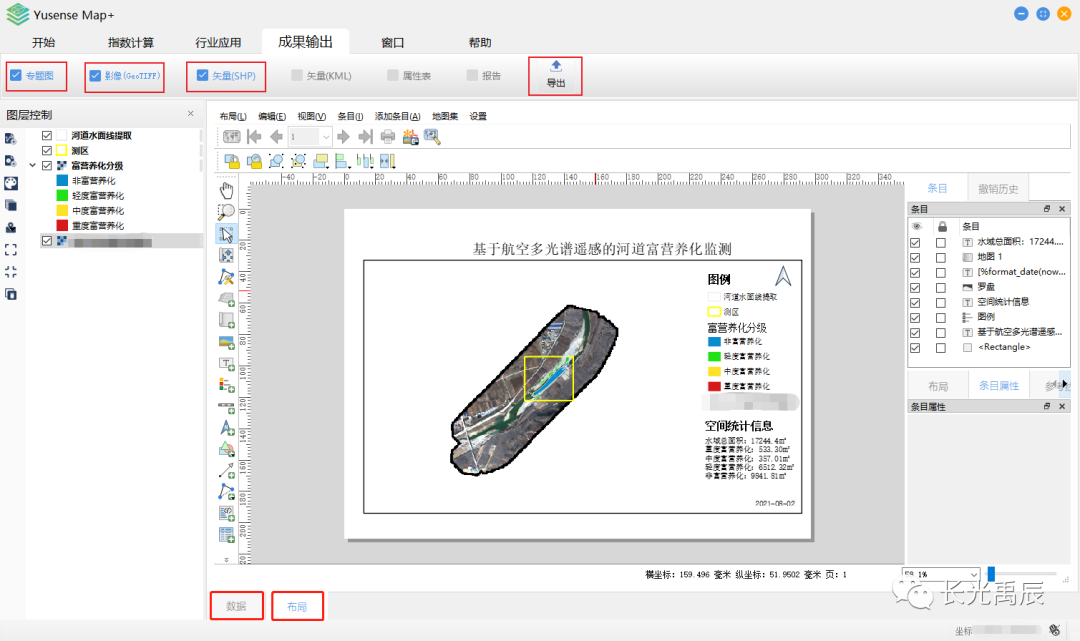The height and width of the screenshot is (641, 1080).
Task: Click the print layout icon
Action: [387, 137]
